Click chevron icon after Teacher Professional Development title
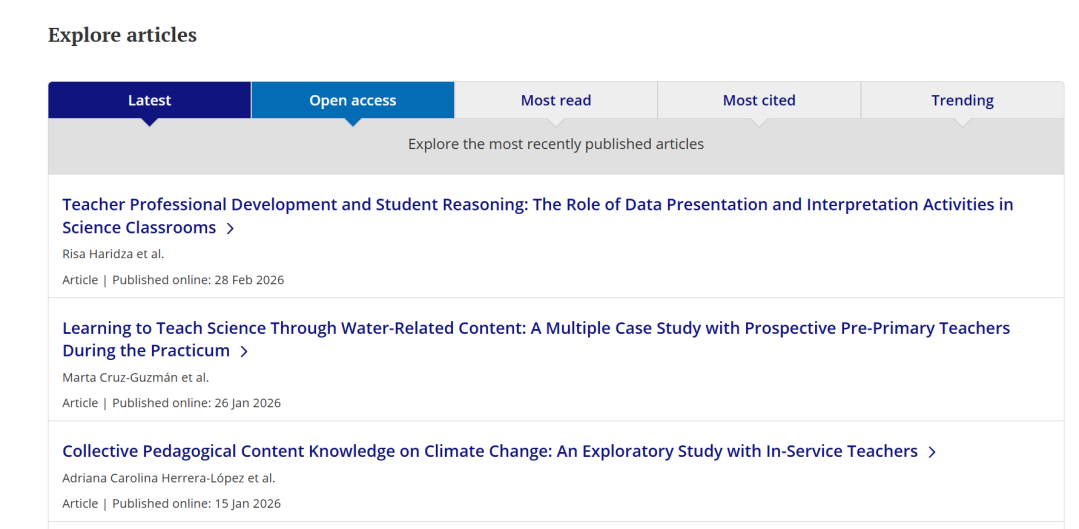Screen dimensions: 1079x529 [230, 228]
